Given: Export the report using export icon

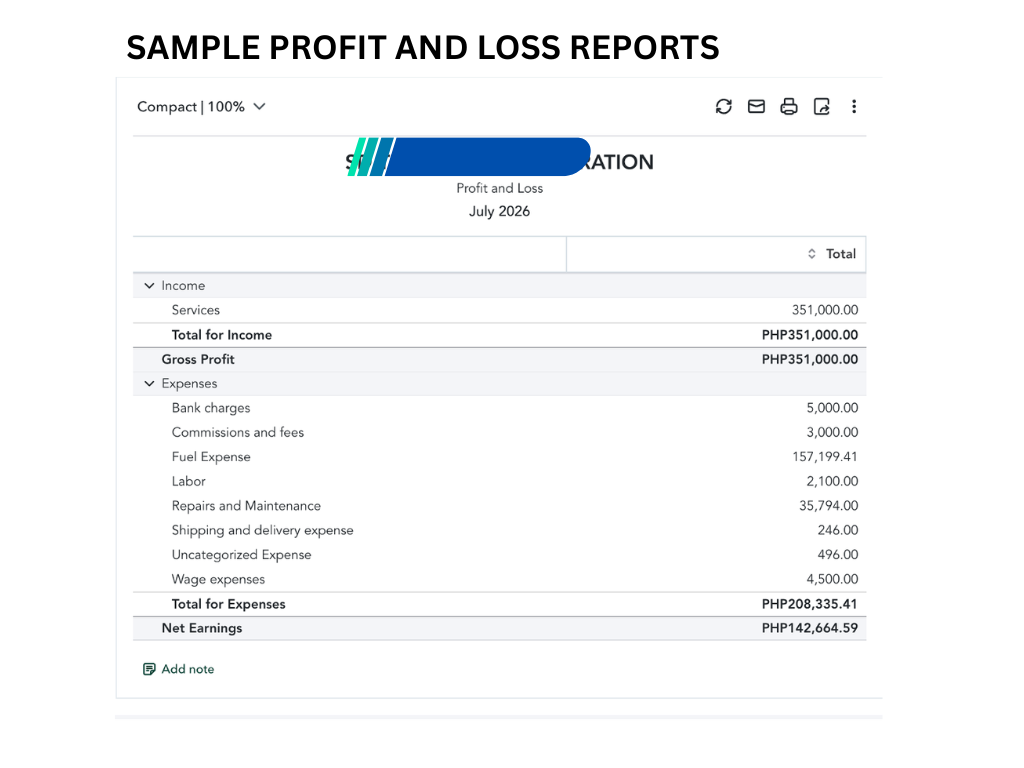Looking at the screenshot, I should click(822, 106).
